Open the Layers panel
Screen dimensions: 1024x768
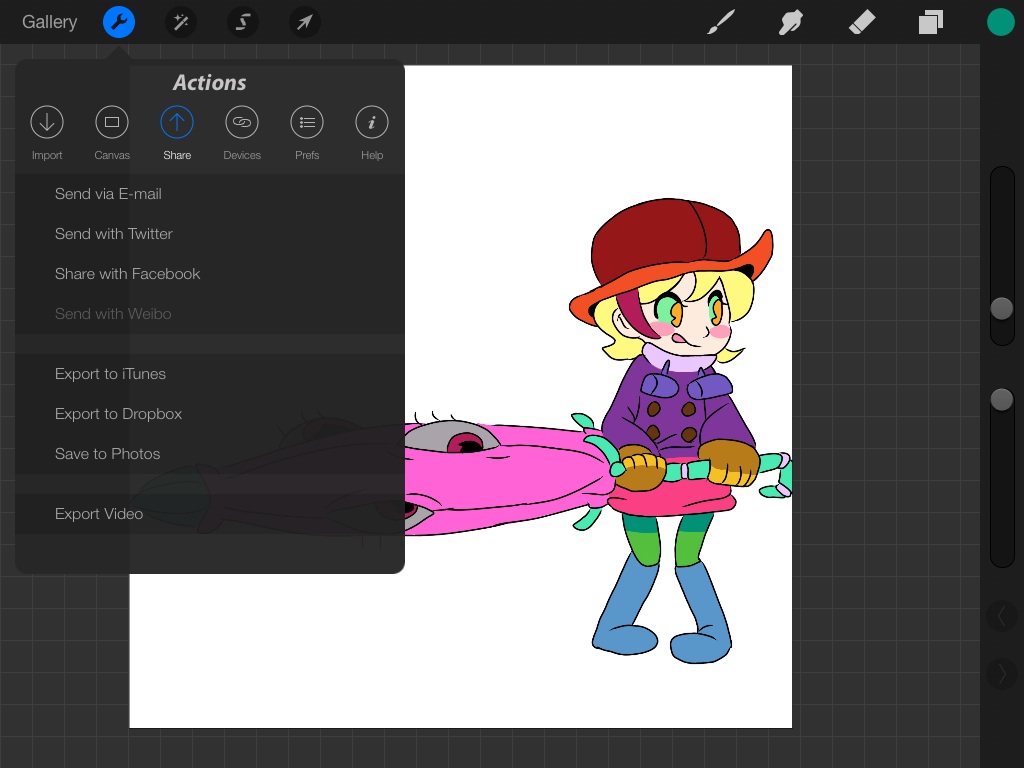click(931, 22)
